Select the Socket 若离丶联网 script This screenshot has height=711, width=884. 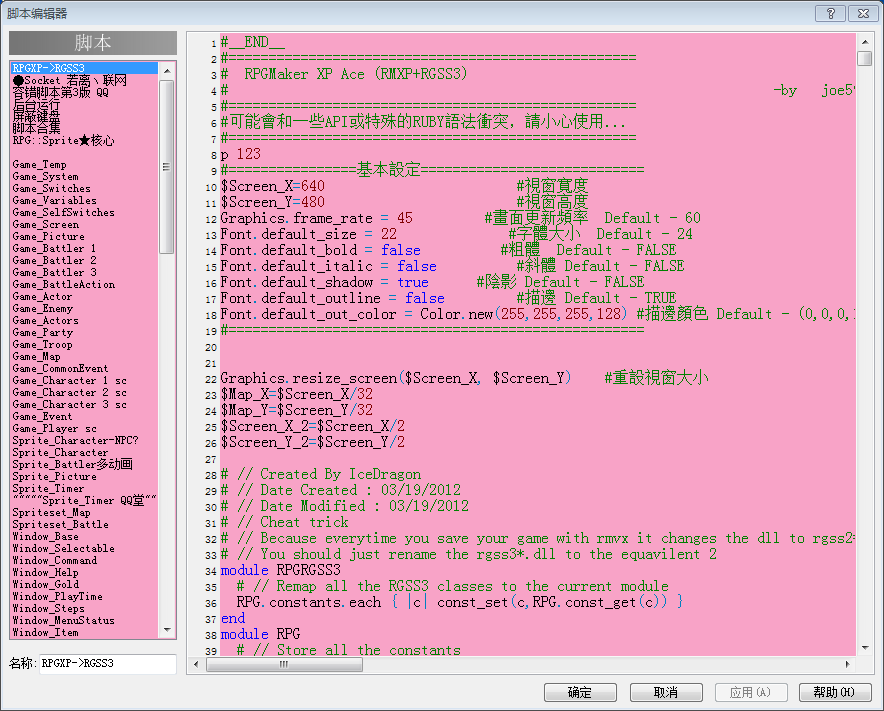(x=85, y=81)
